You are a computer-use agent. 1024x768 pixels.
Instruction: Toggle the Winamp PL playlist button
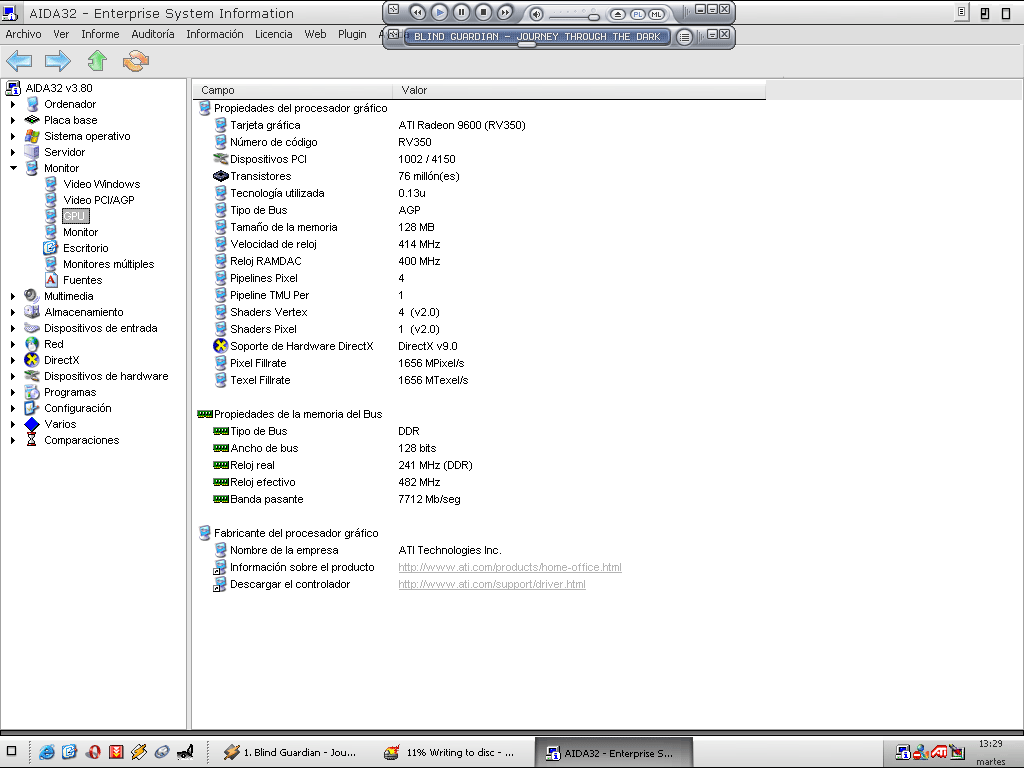click(637, 14)
